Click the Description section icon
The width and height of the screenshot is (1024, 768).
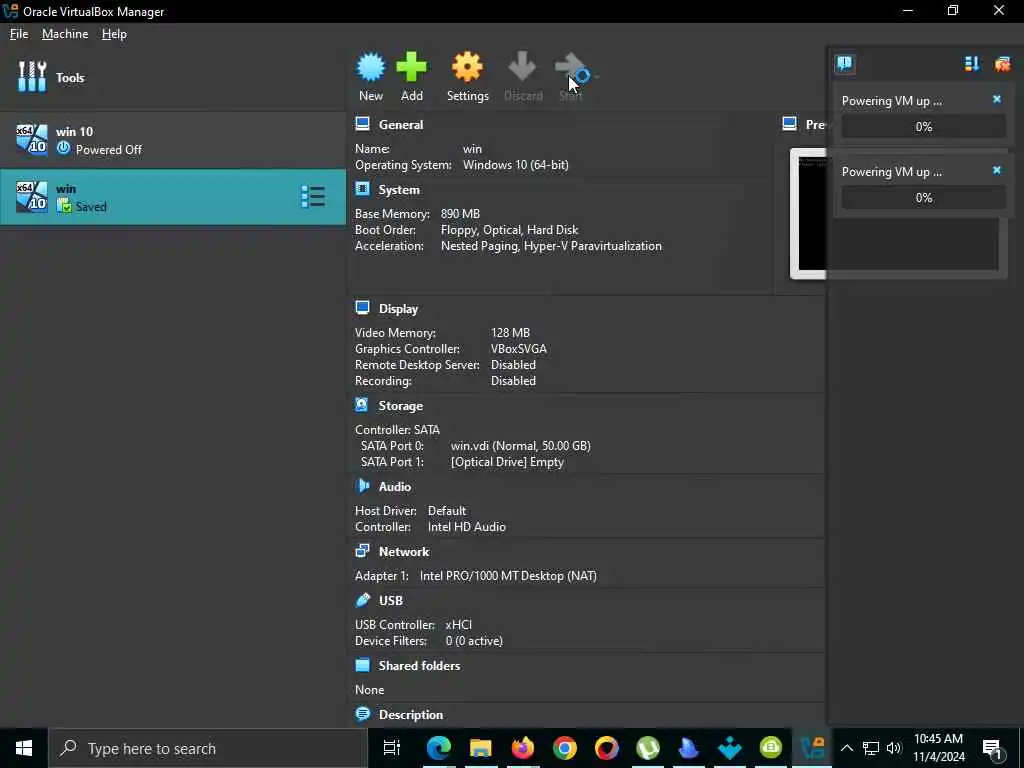(362, 713)
